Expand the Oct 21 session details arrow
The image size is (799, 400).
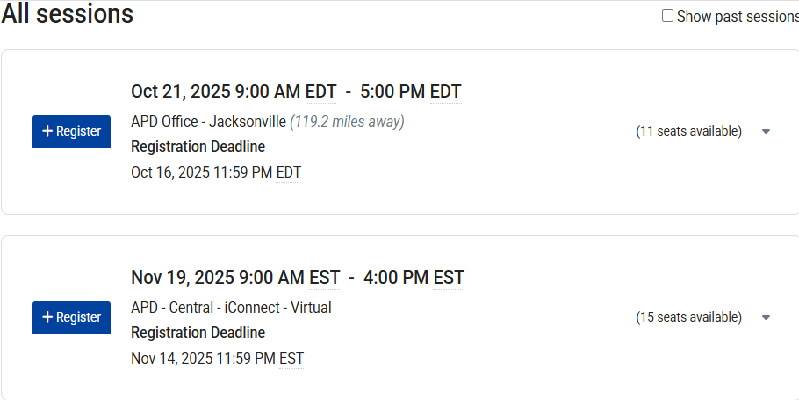(766, 132)
